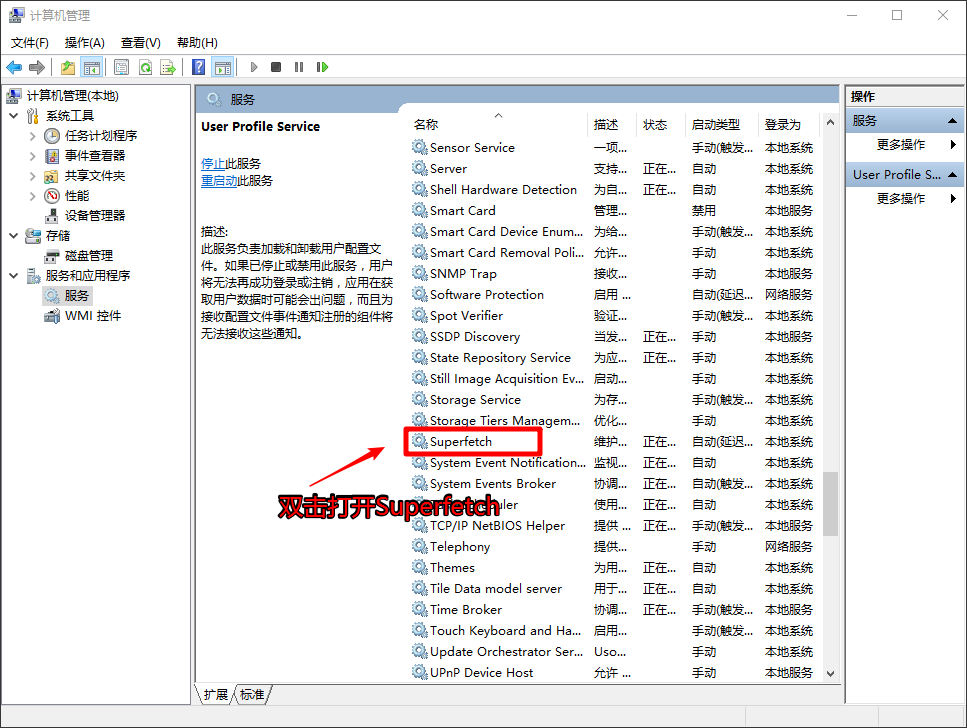Click the services list vertical scrollbar thumb
This screenshot has height=728, width=967.
pyautogui.click(x=830, y=505)
